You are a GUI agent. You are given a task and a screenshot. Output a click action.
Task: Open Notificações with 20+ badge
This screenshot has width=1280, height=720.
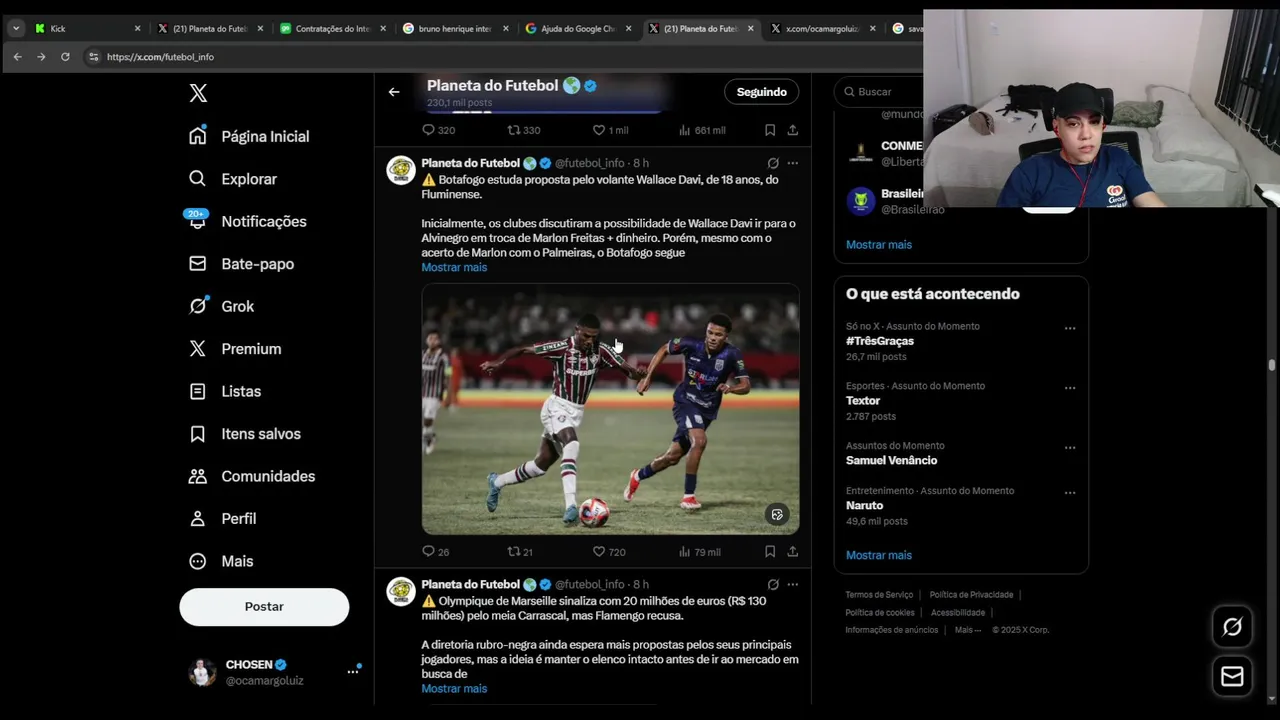coord(248,221)
